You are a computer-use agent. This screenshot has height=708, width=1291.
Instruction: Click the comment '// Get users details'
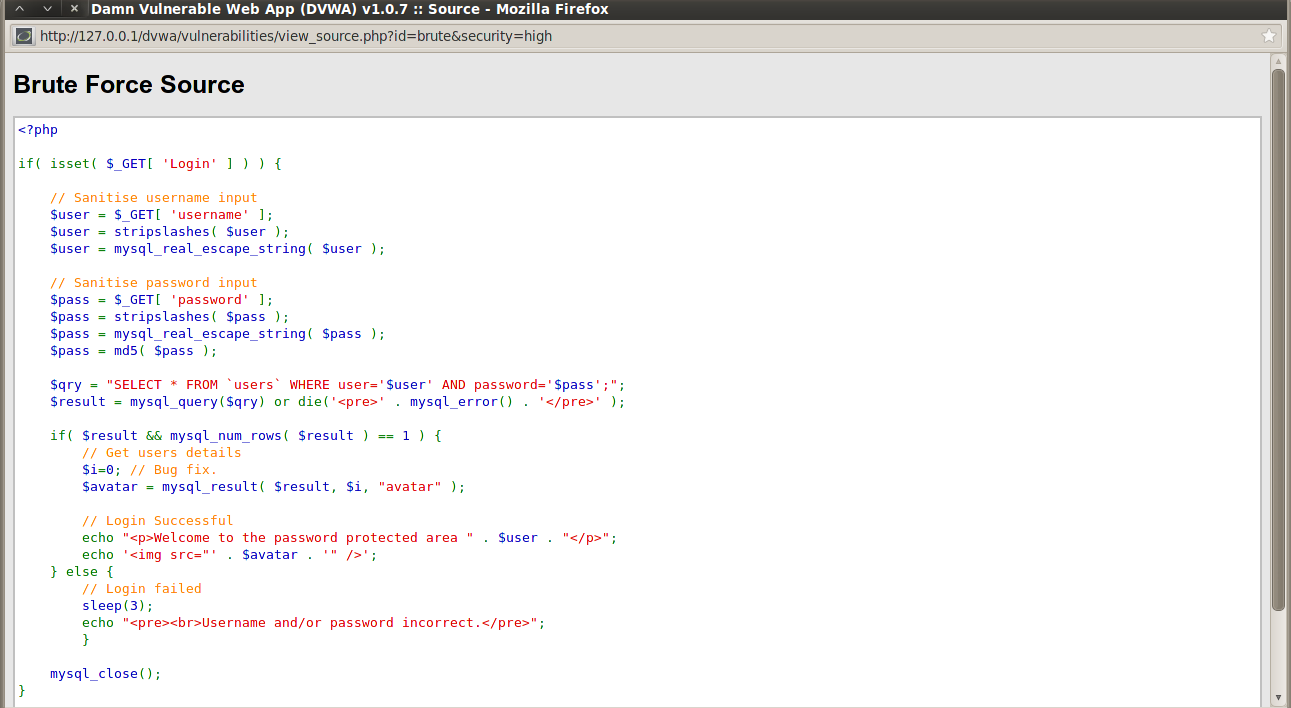(x=162, y=452)
